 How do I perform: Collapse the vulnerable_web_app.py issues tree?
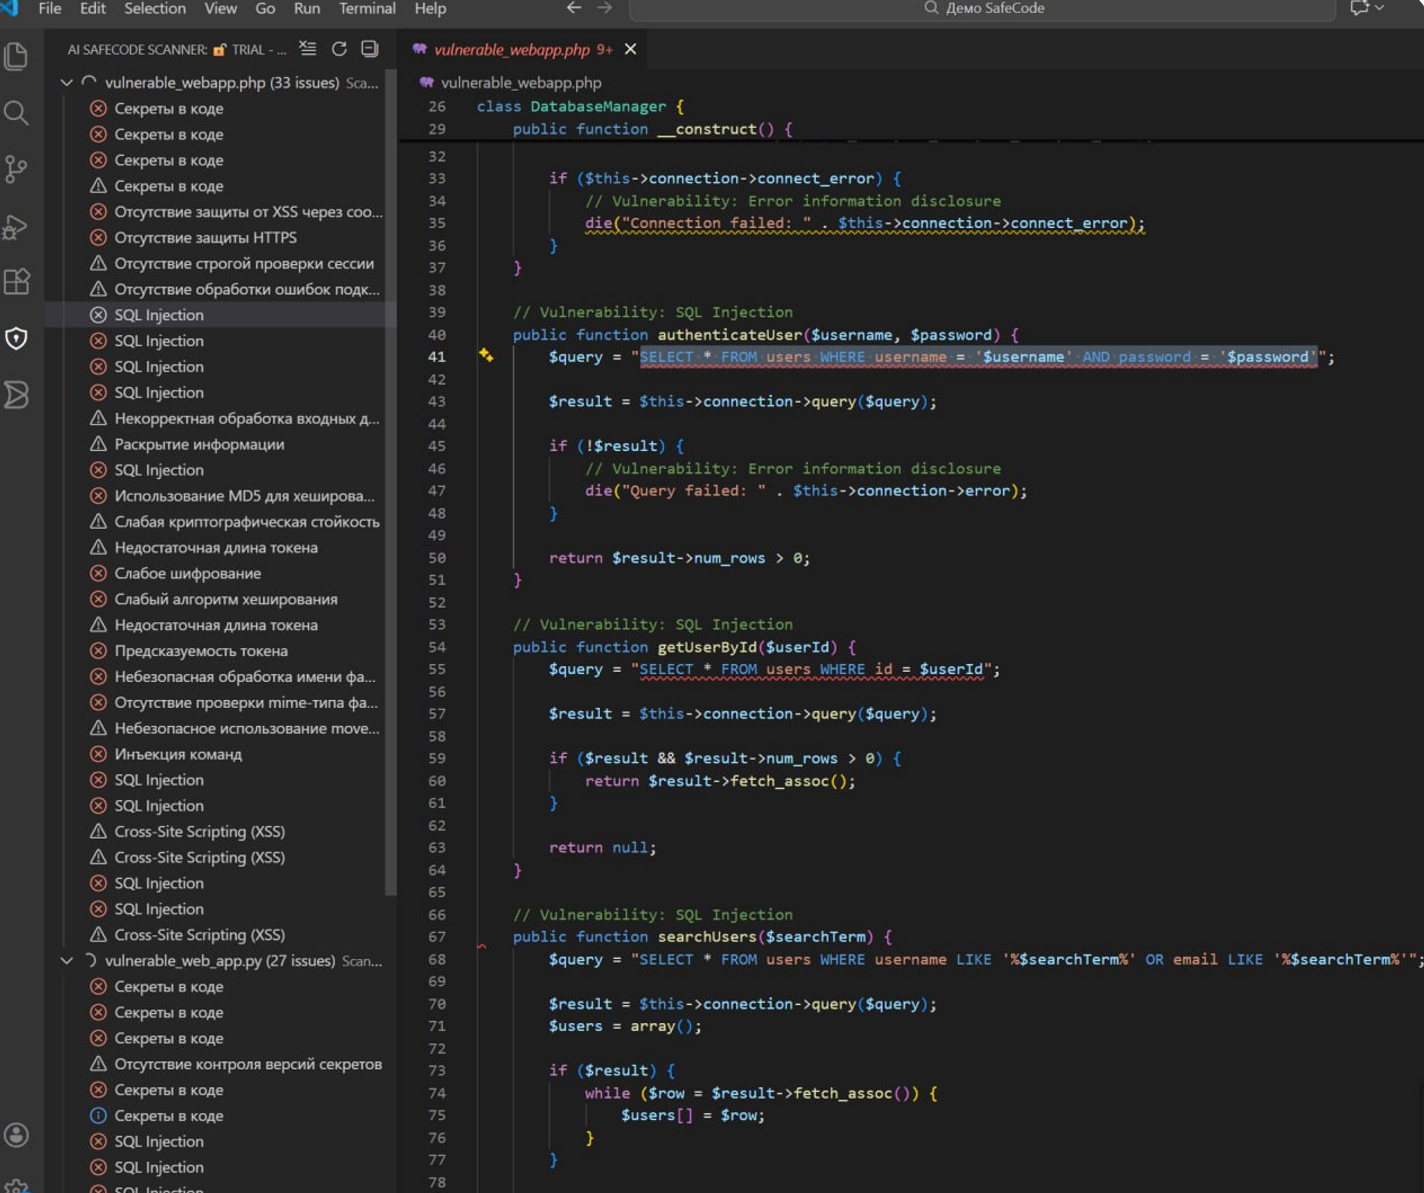[67, 961]
